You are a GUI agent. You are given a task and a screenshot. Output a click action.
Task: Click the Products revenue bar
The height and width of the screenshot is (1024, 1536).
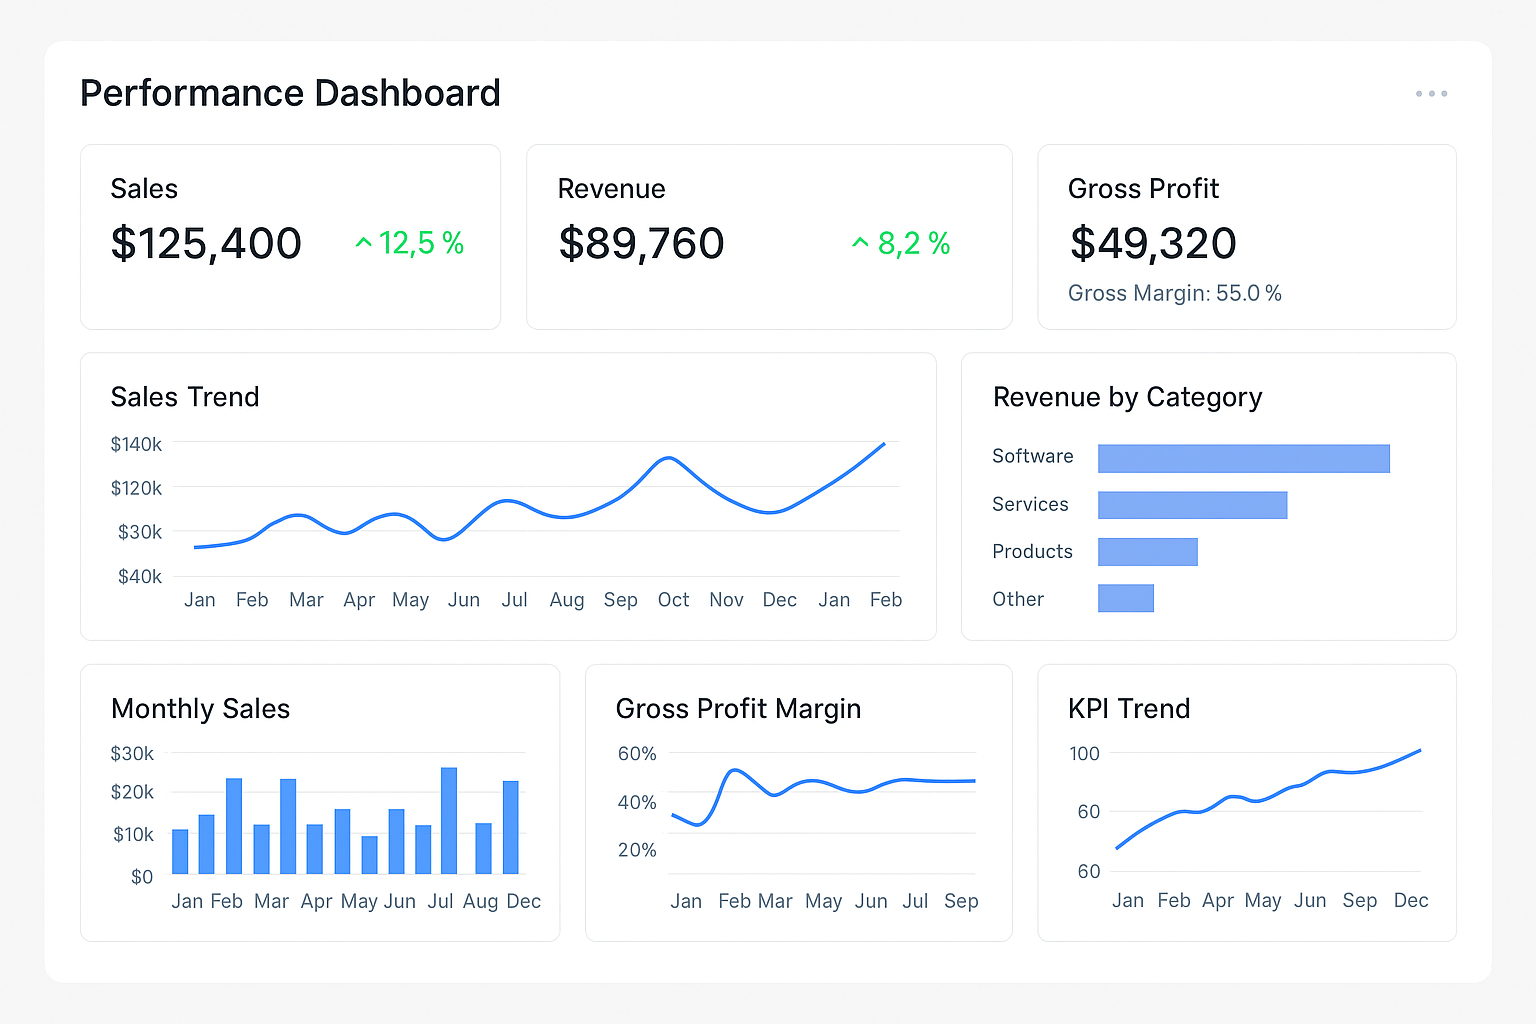coord(1147,551)
